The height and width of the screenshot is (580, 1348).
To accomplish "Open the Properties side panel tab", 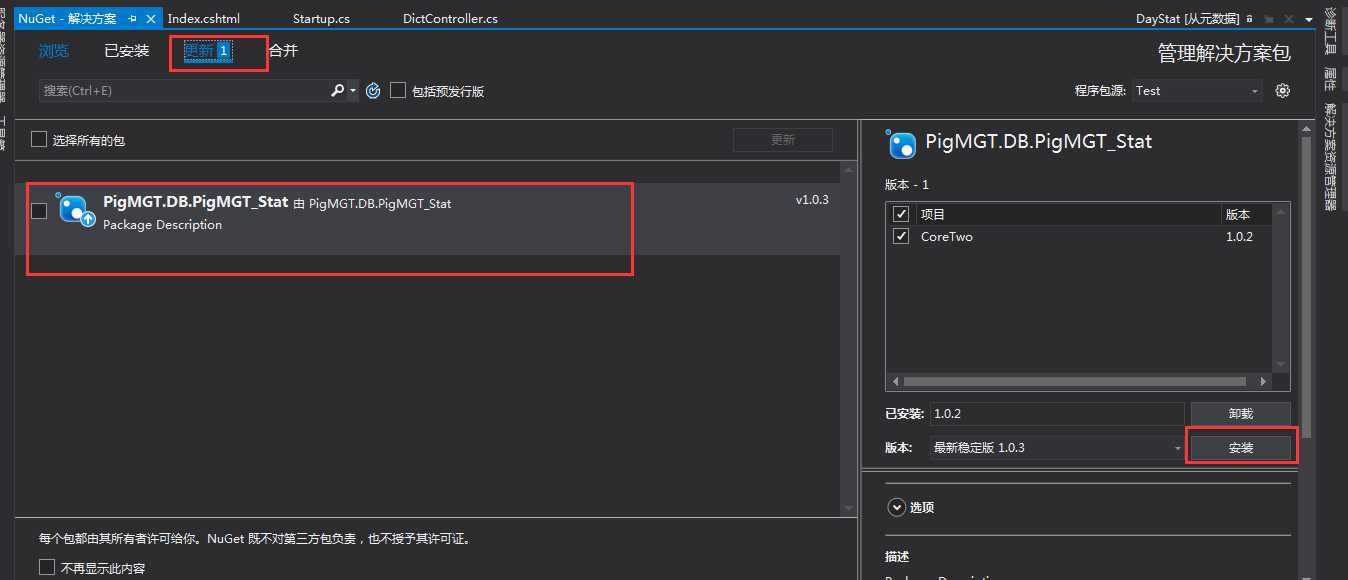I will (1330, 79).
